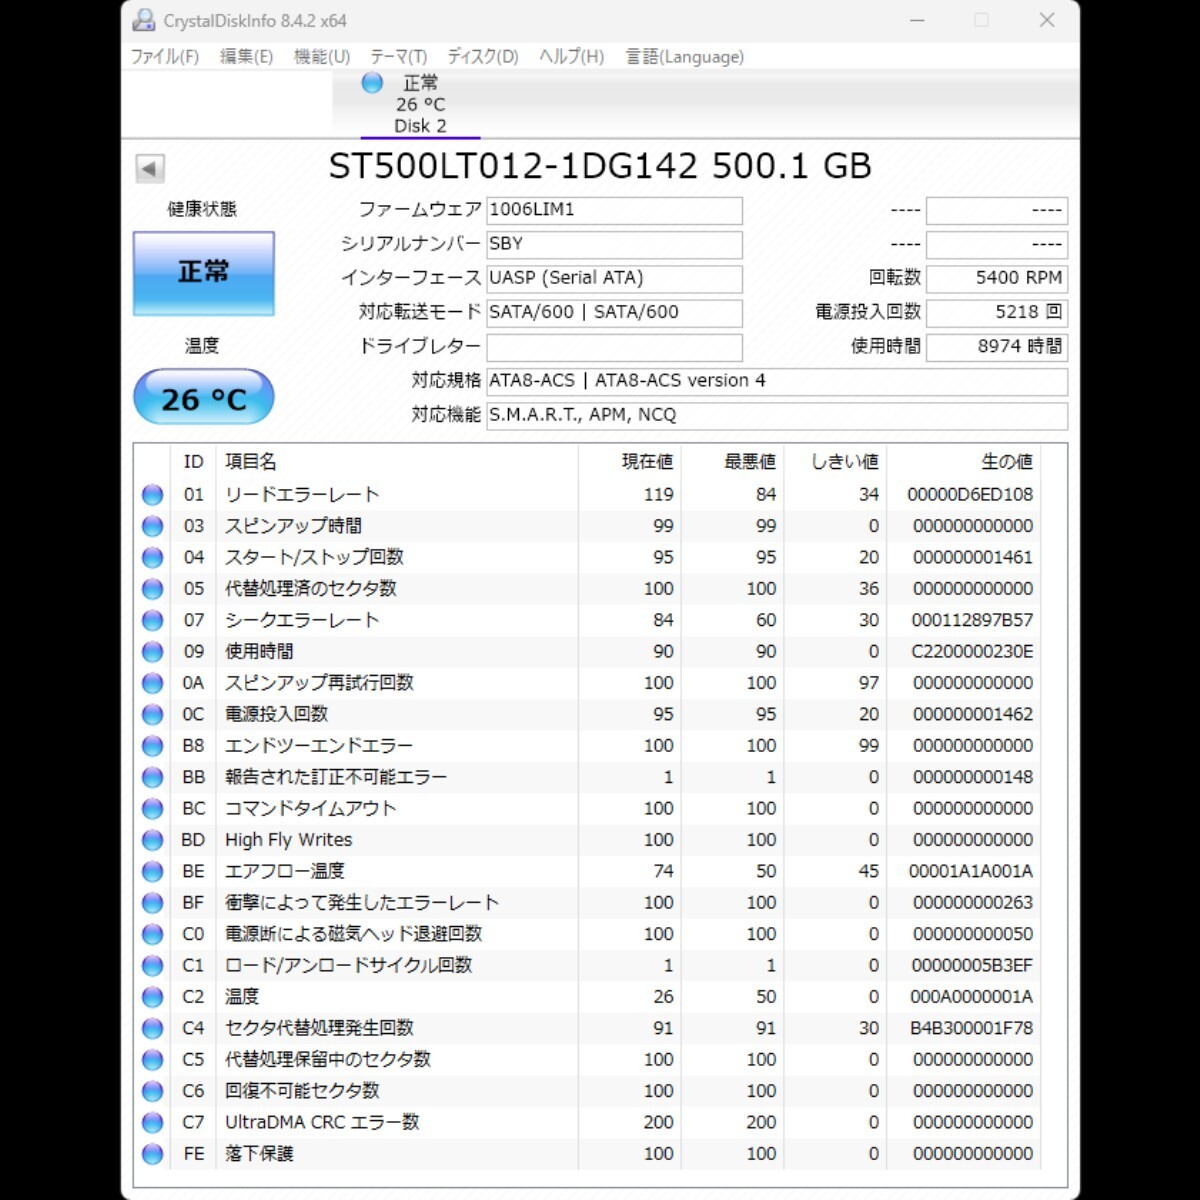Open the 編集(E) menu
This screenshot has height=1200, width=1200.
click(x=246, y=57)
